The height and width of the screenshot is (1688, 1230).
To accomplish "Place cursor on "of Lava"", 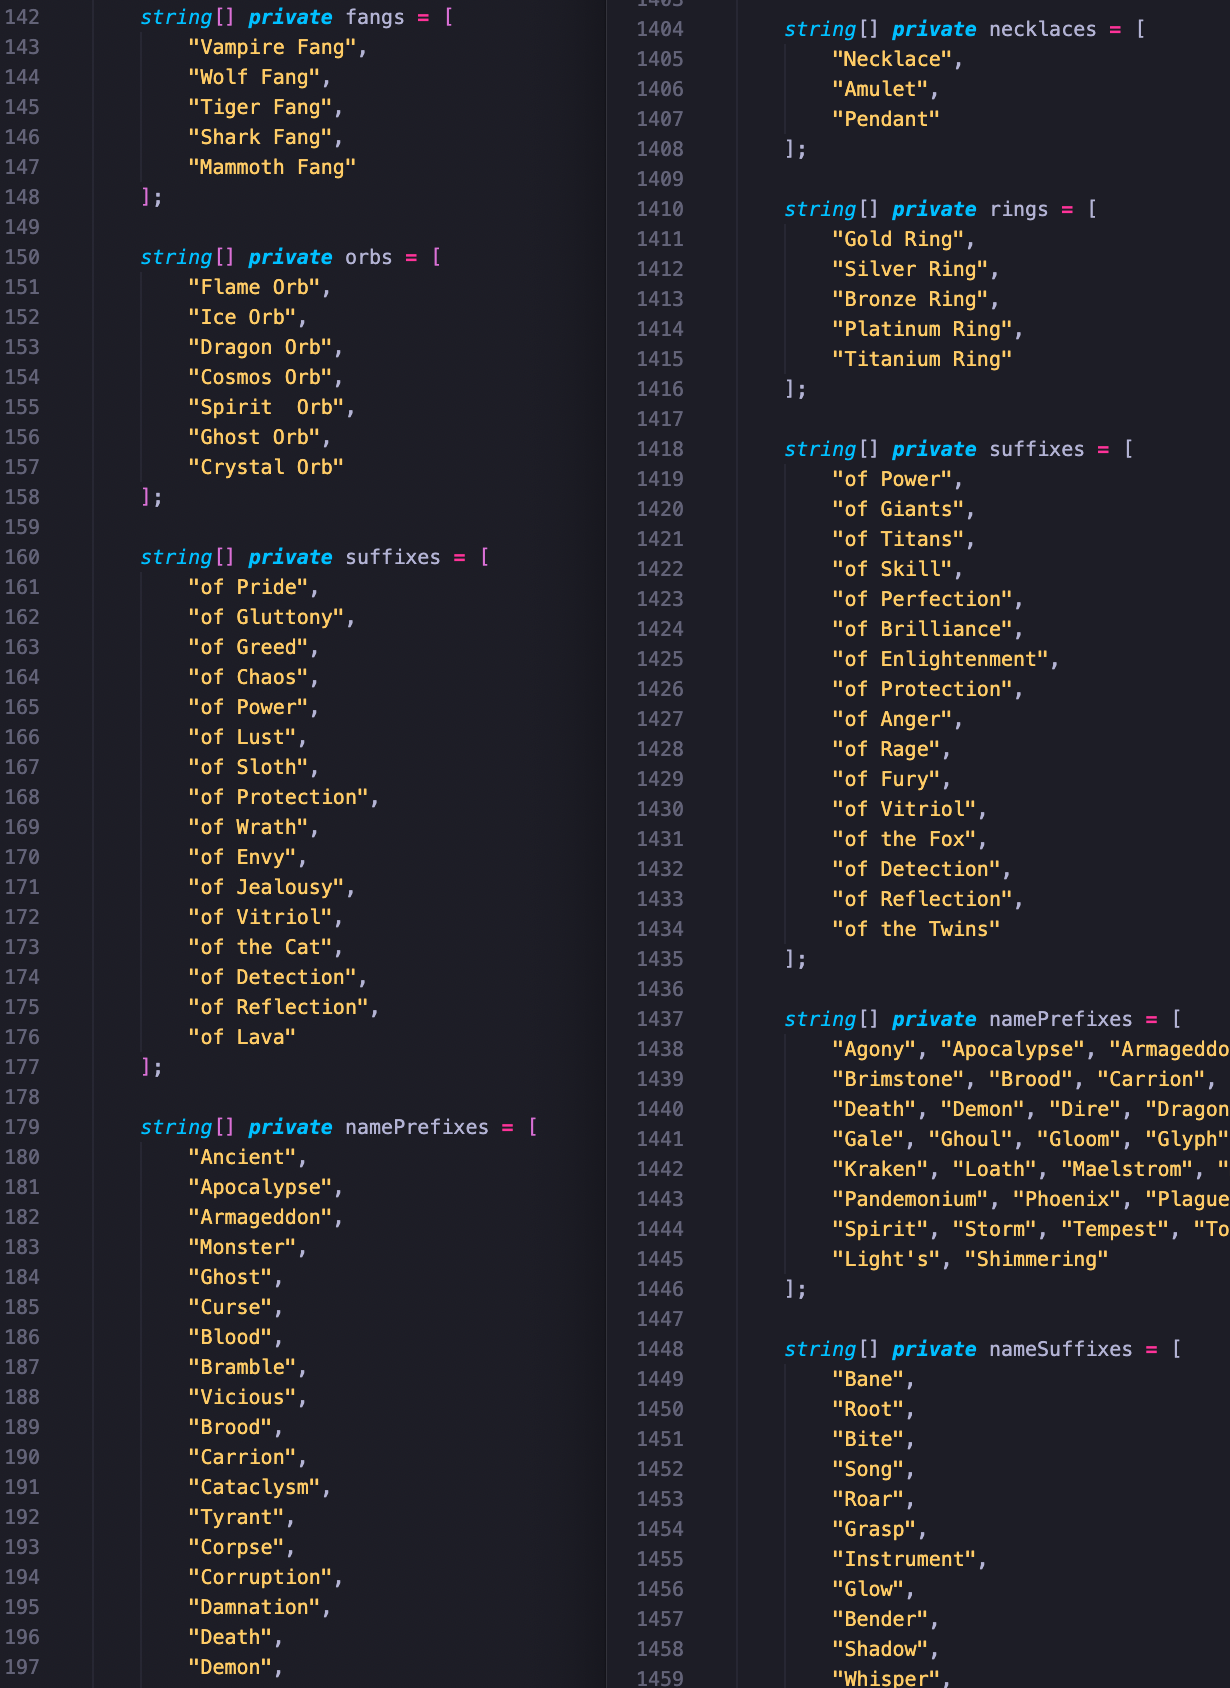I will coord(242,1037).
